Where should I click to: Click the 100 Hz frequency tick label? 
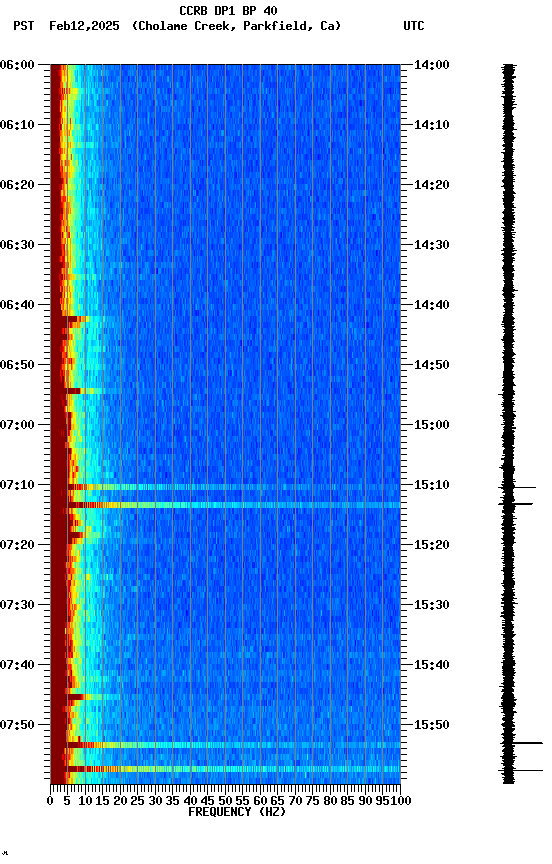click(402, 802)
